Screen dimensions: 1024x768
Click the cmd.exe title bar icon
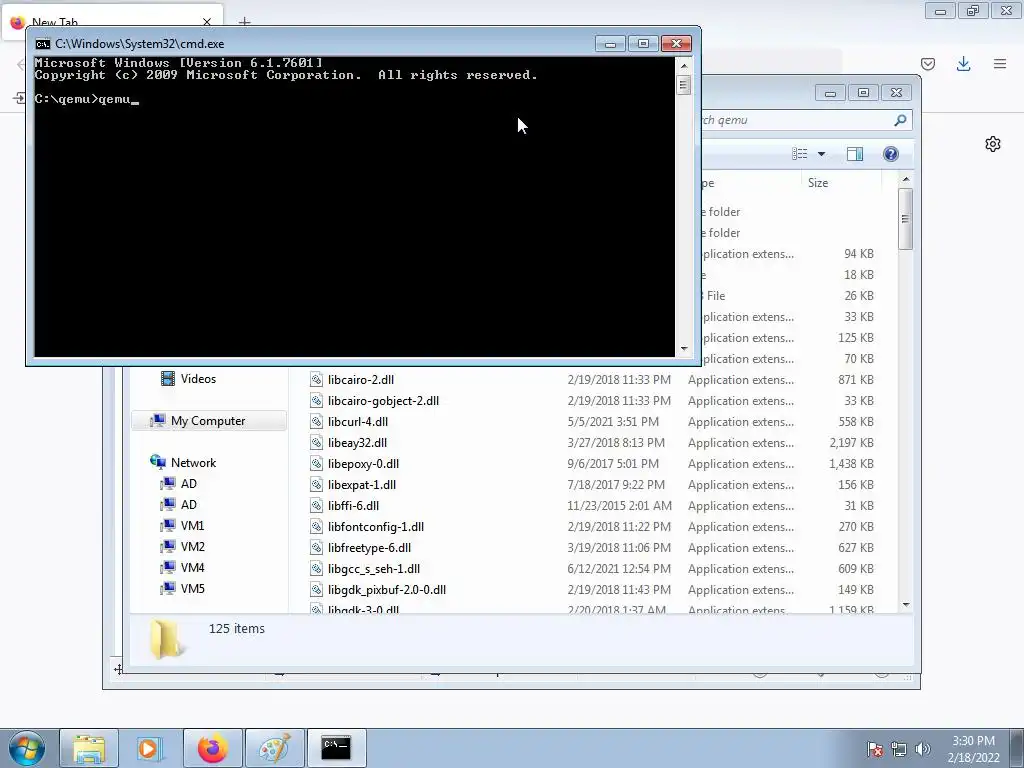click(x=42, y=44)
